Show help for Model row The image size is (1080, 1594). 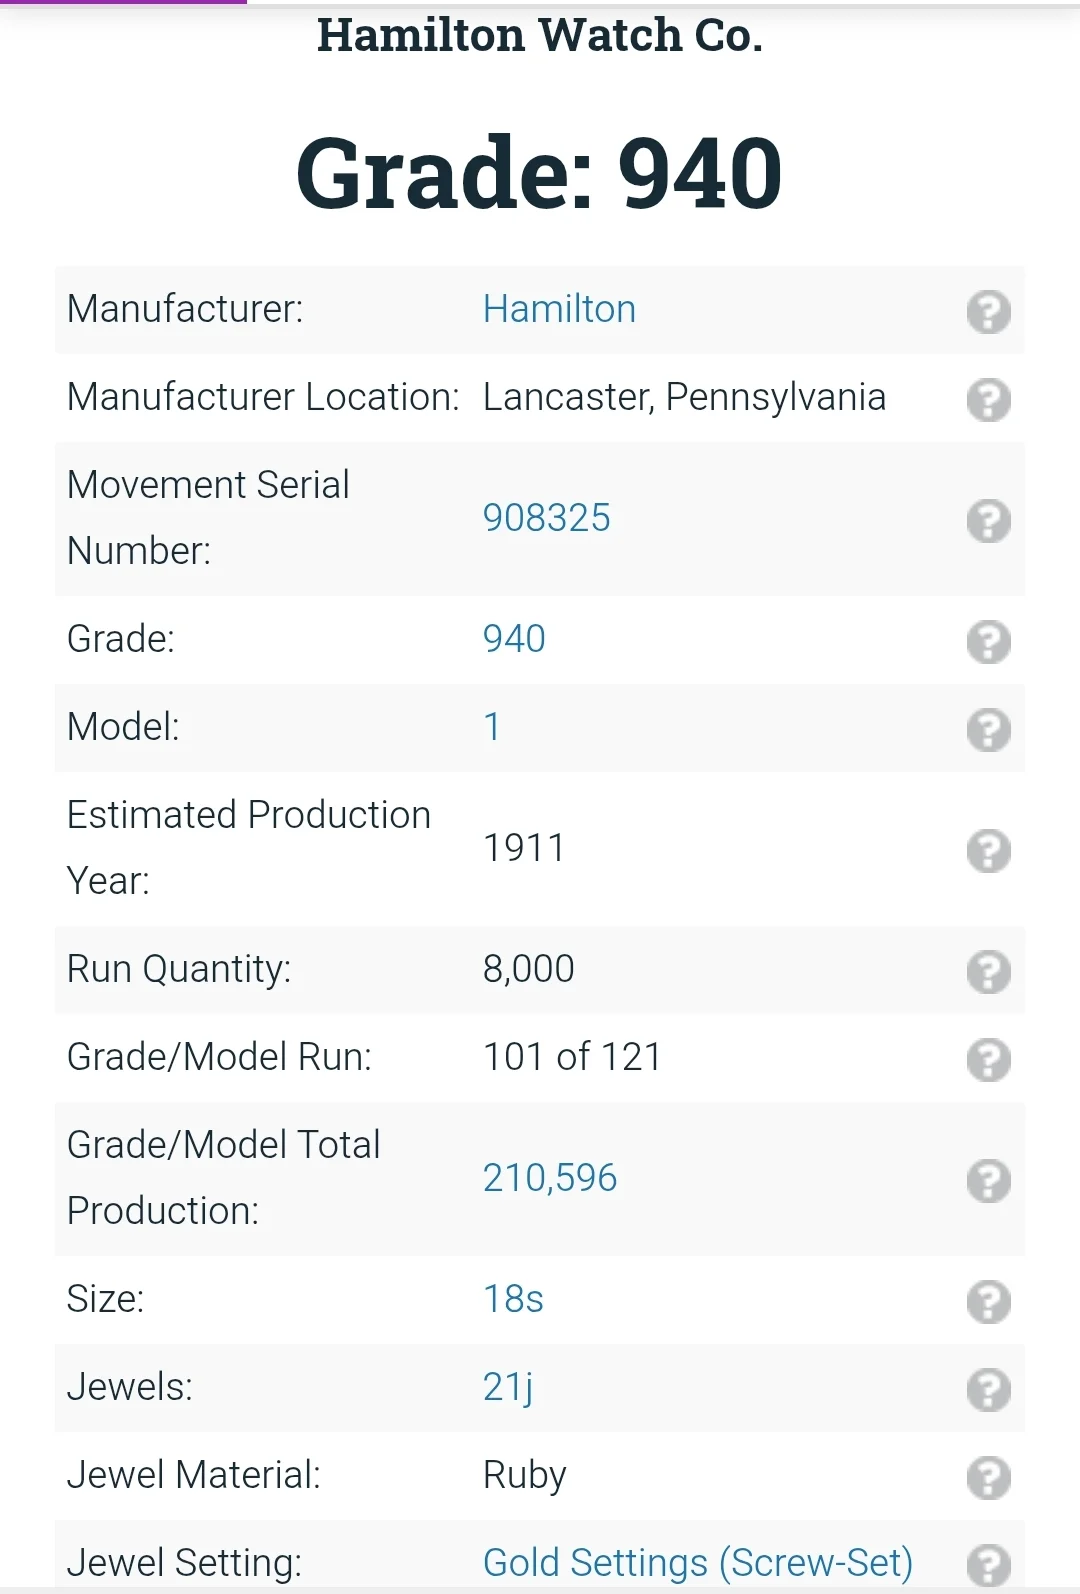tap(988, 729)
